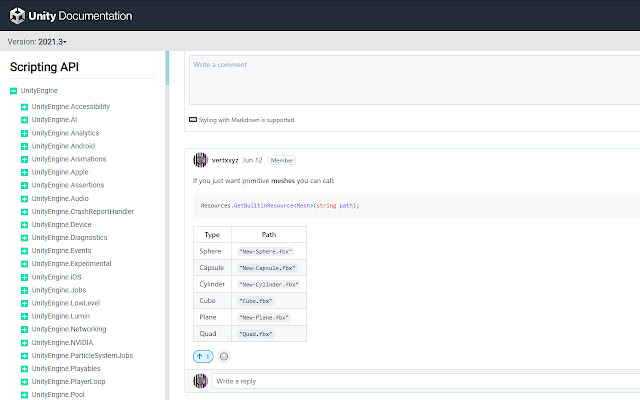This screenshot has height=400, width=640.
Task: Add an emoji reaction to comment
Action: pyautogui.click(x=224, y=356)
